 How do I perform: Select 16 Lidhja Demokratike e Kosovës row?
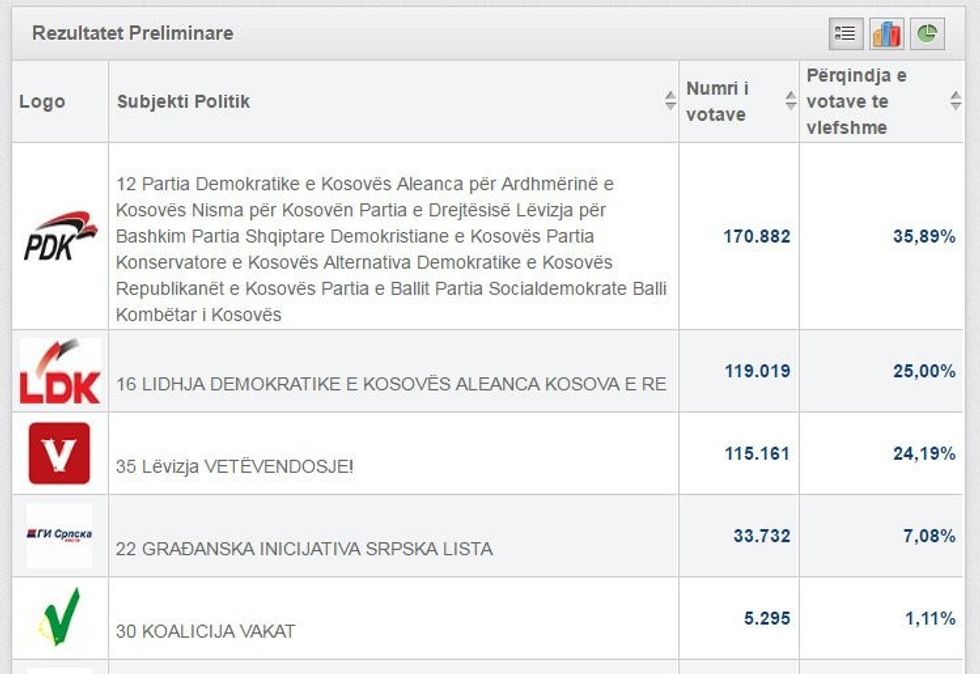[x=391, y=384]
